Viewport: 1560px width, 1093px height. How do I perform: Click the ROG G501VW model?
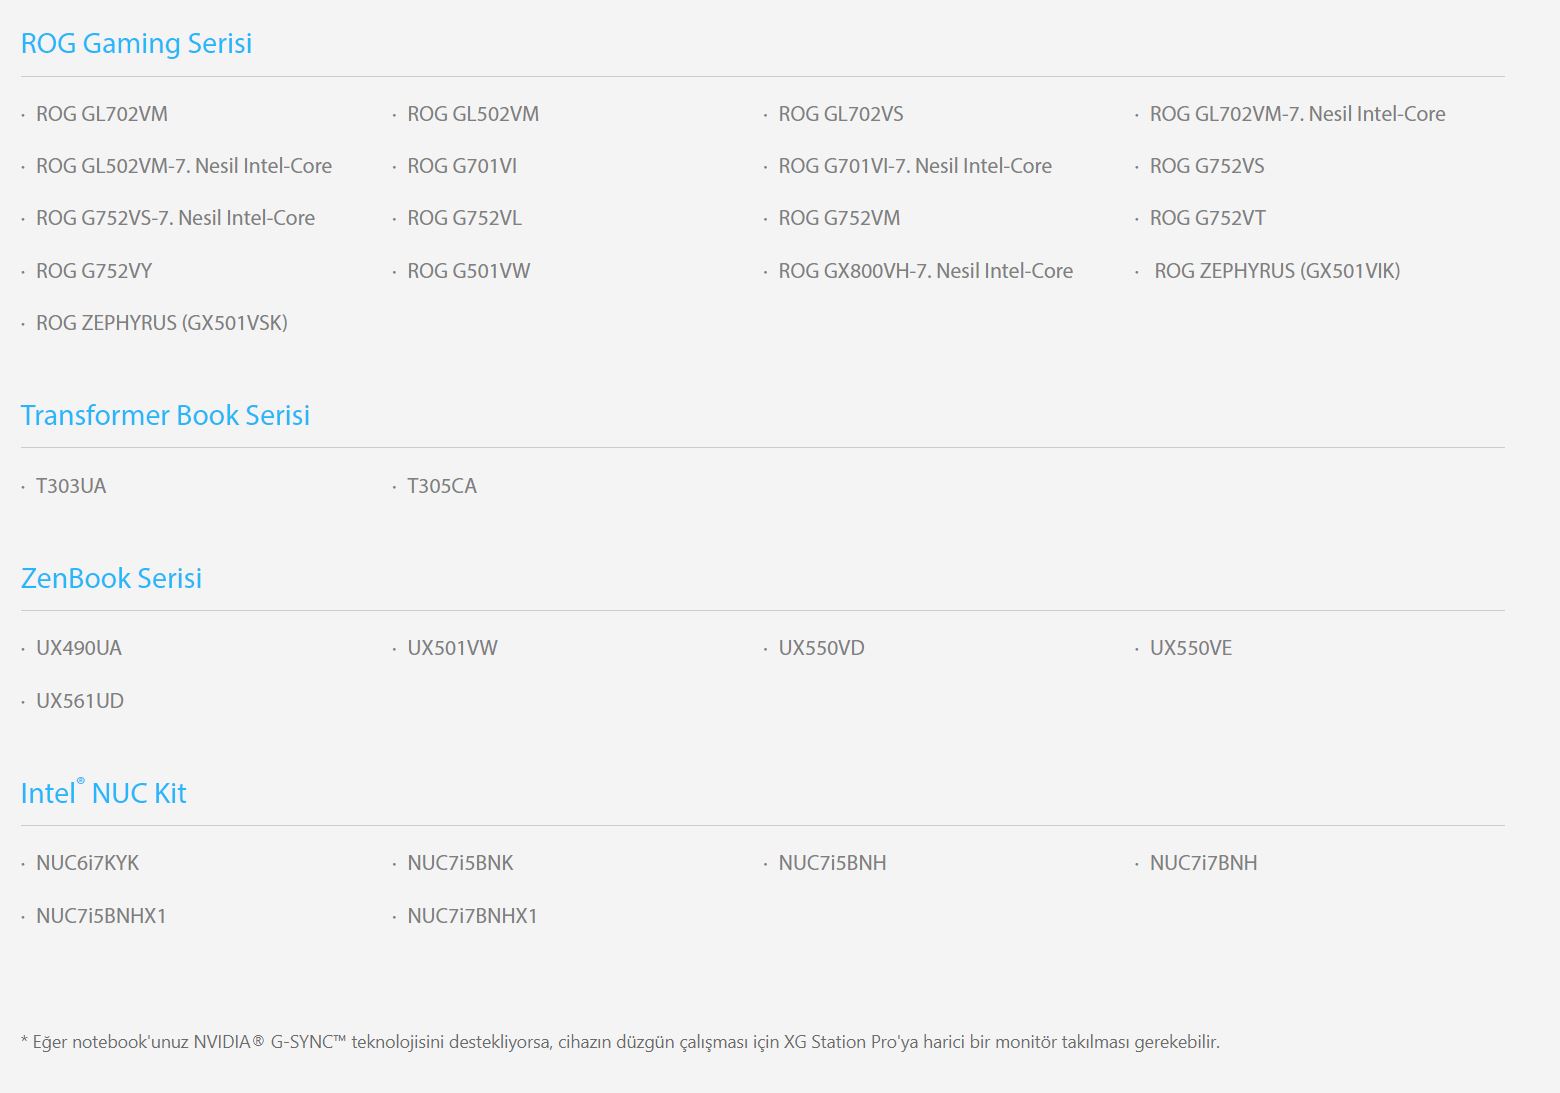pyautogui.click(x=468, y=271)
